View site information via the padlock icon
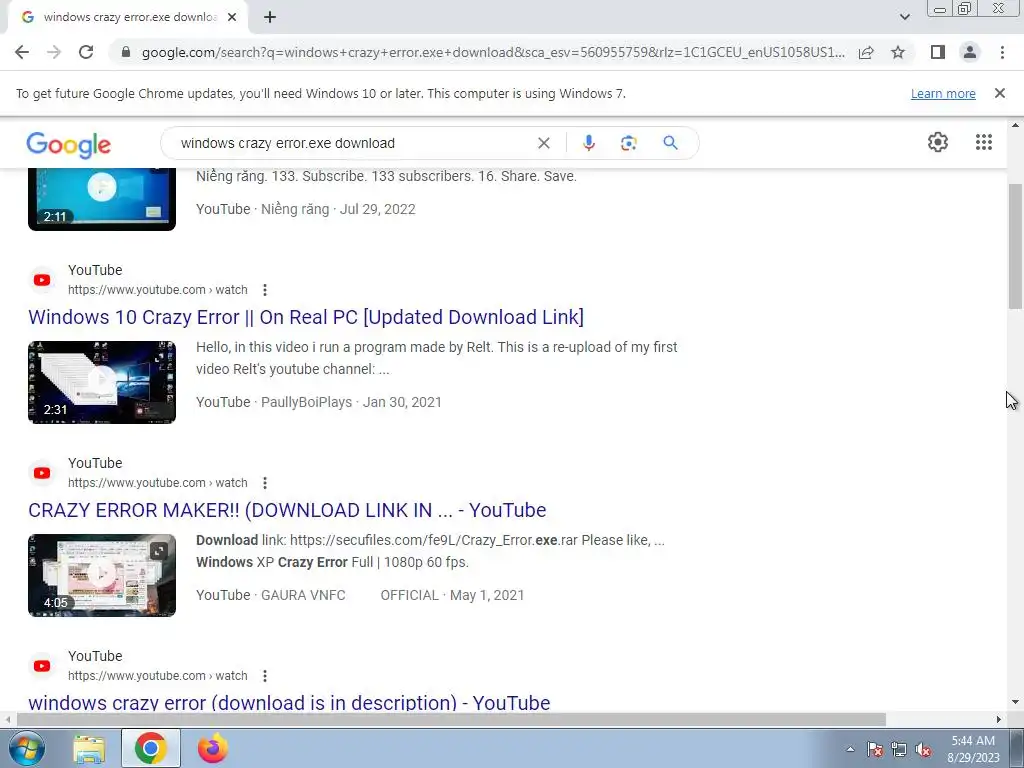This screenshot has height=768, width=1024. click(126, 52)
